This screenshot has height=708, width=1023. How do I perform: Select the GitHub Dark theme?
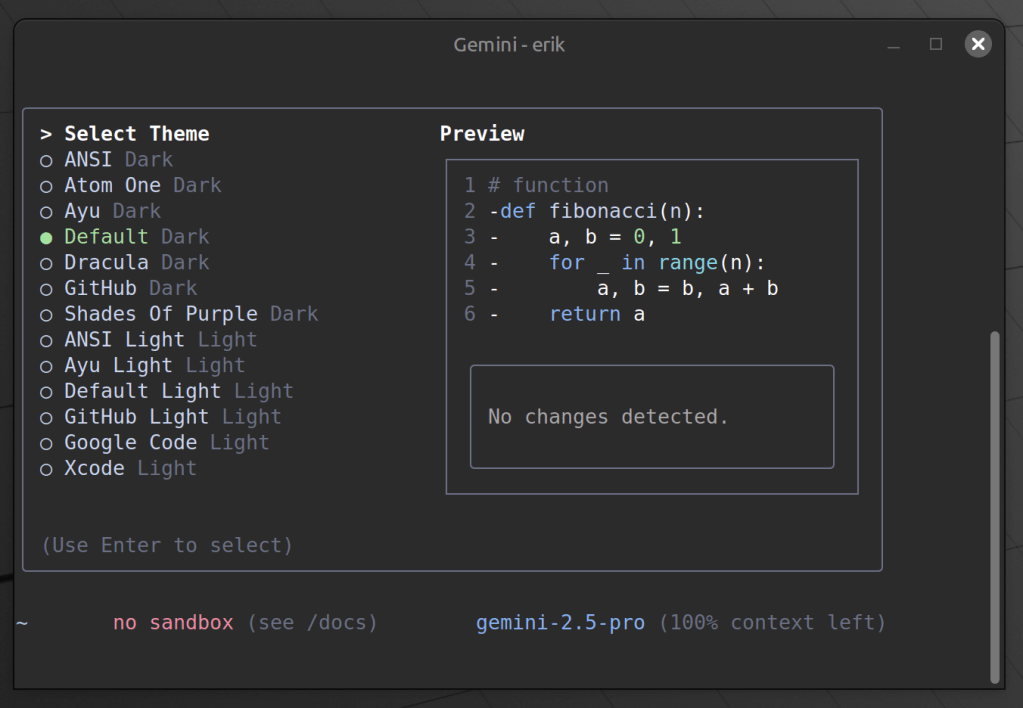coord(46,289)
